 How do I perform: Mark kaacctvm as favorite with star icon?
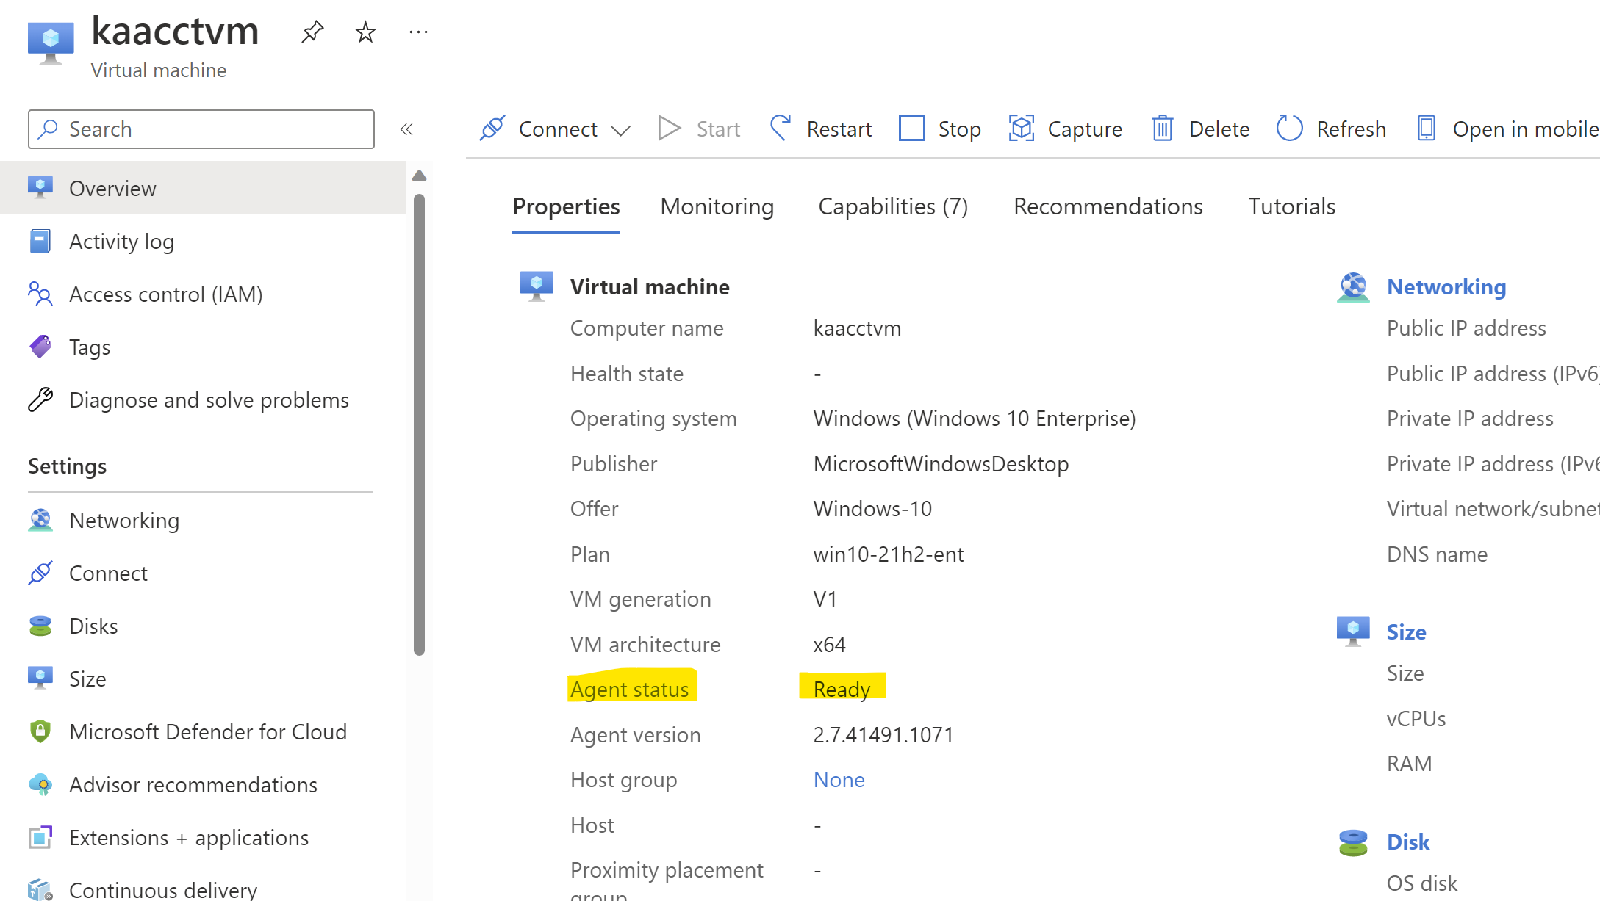point(366,32)
